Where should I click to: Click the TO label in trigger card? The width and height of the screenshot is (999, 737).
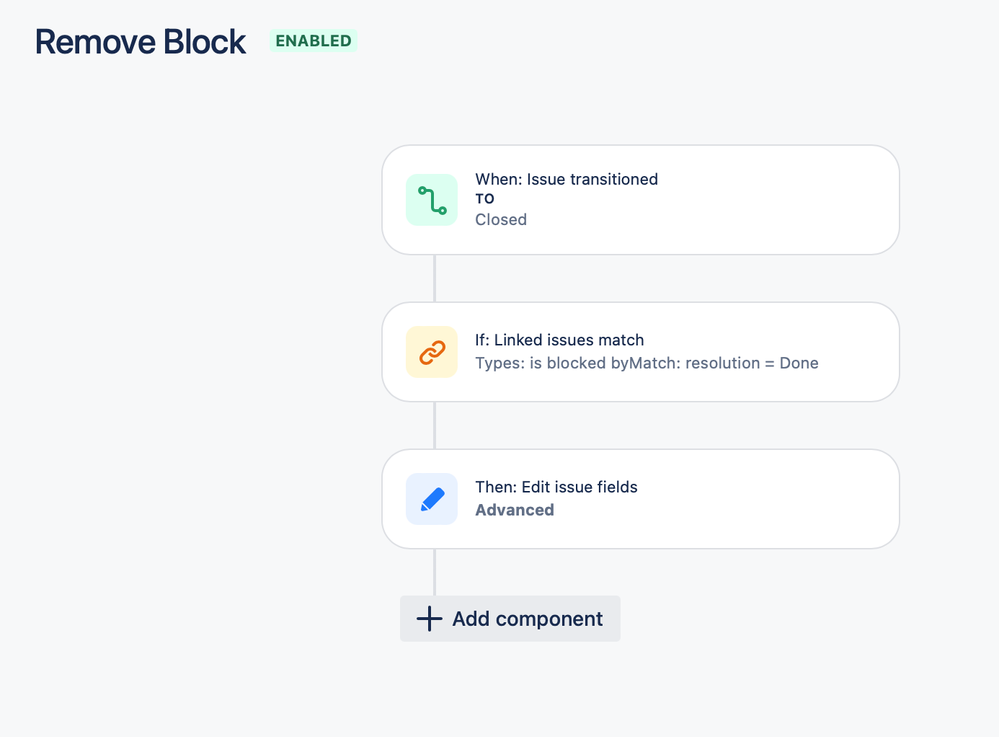pos(485,199)
